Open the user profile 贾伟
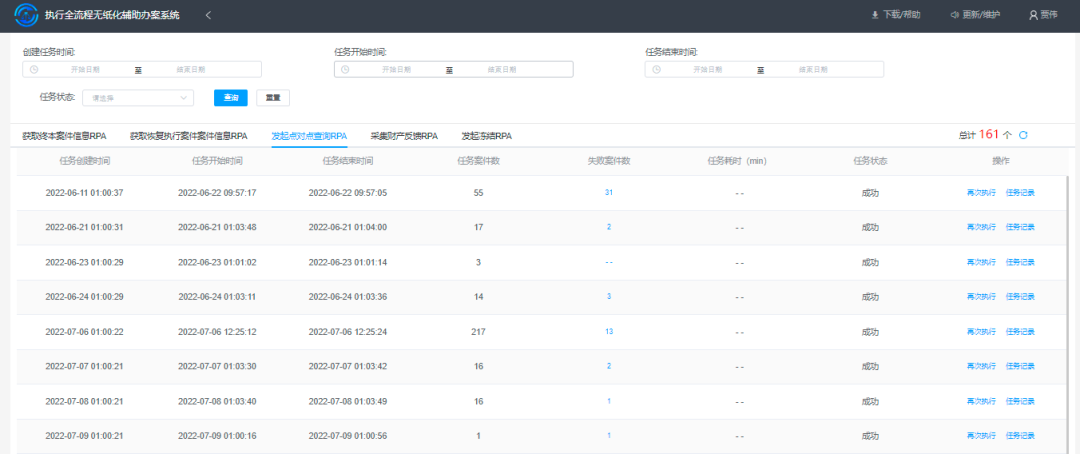This screenshot has width=1080, height=454. 1043,14
